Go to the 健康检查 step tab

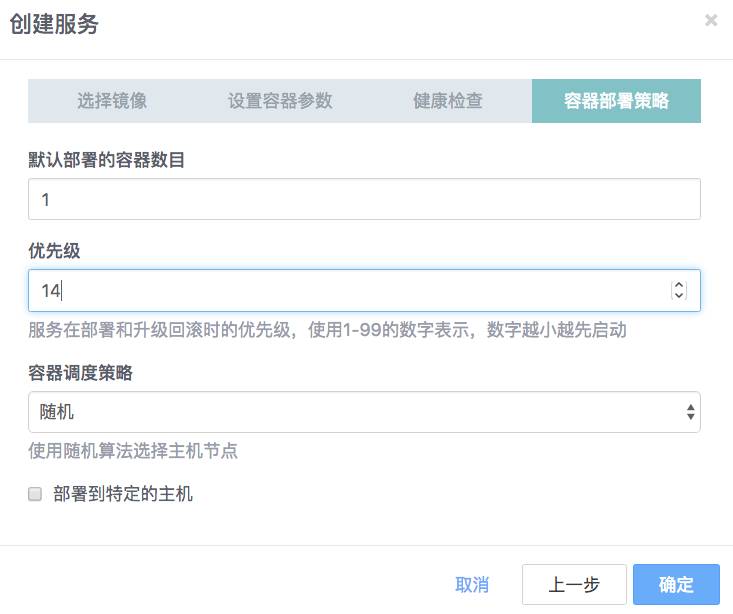click(x=448, y=101)
